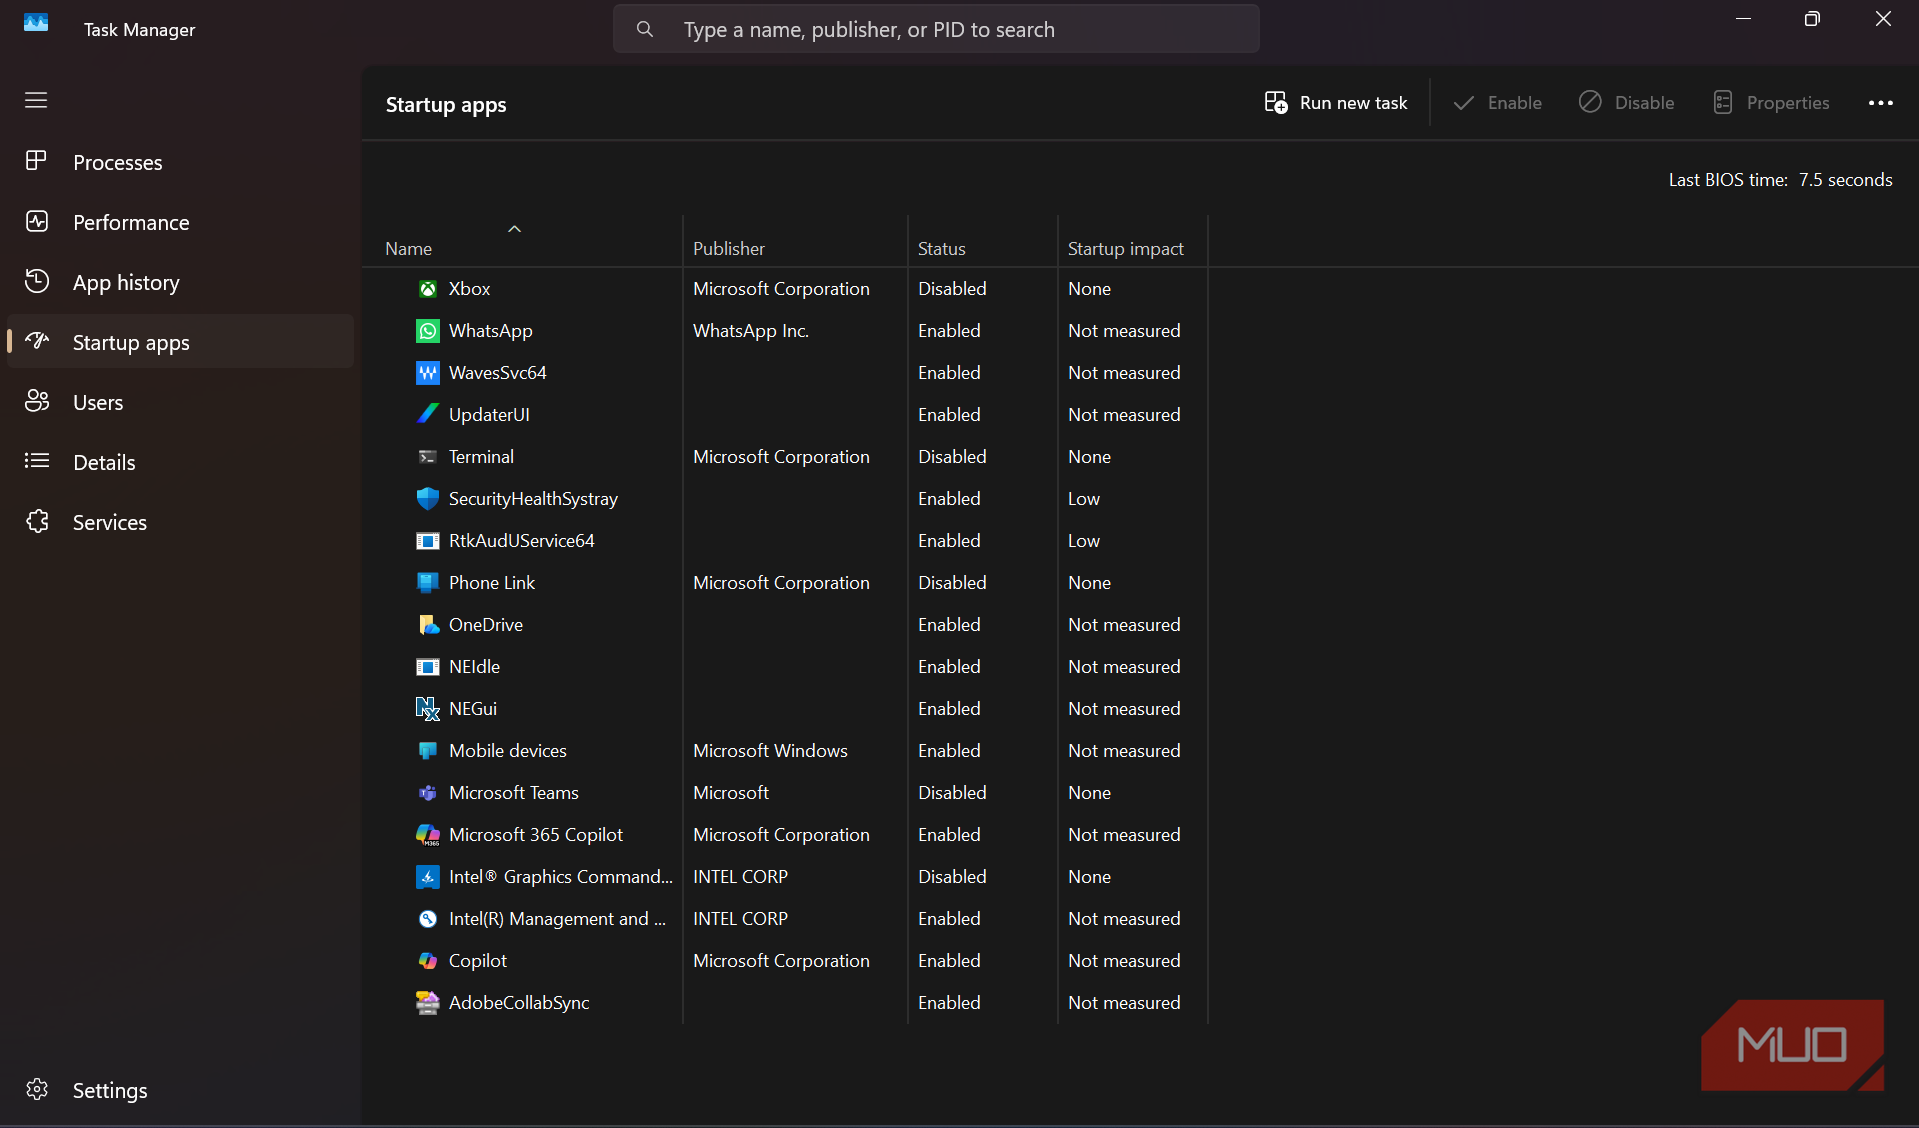The width and height of the screenshot is (1919, 1128).
Task: Click the Enable button
Action: (x=1497, y=103)
